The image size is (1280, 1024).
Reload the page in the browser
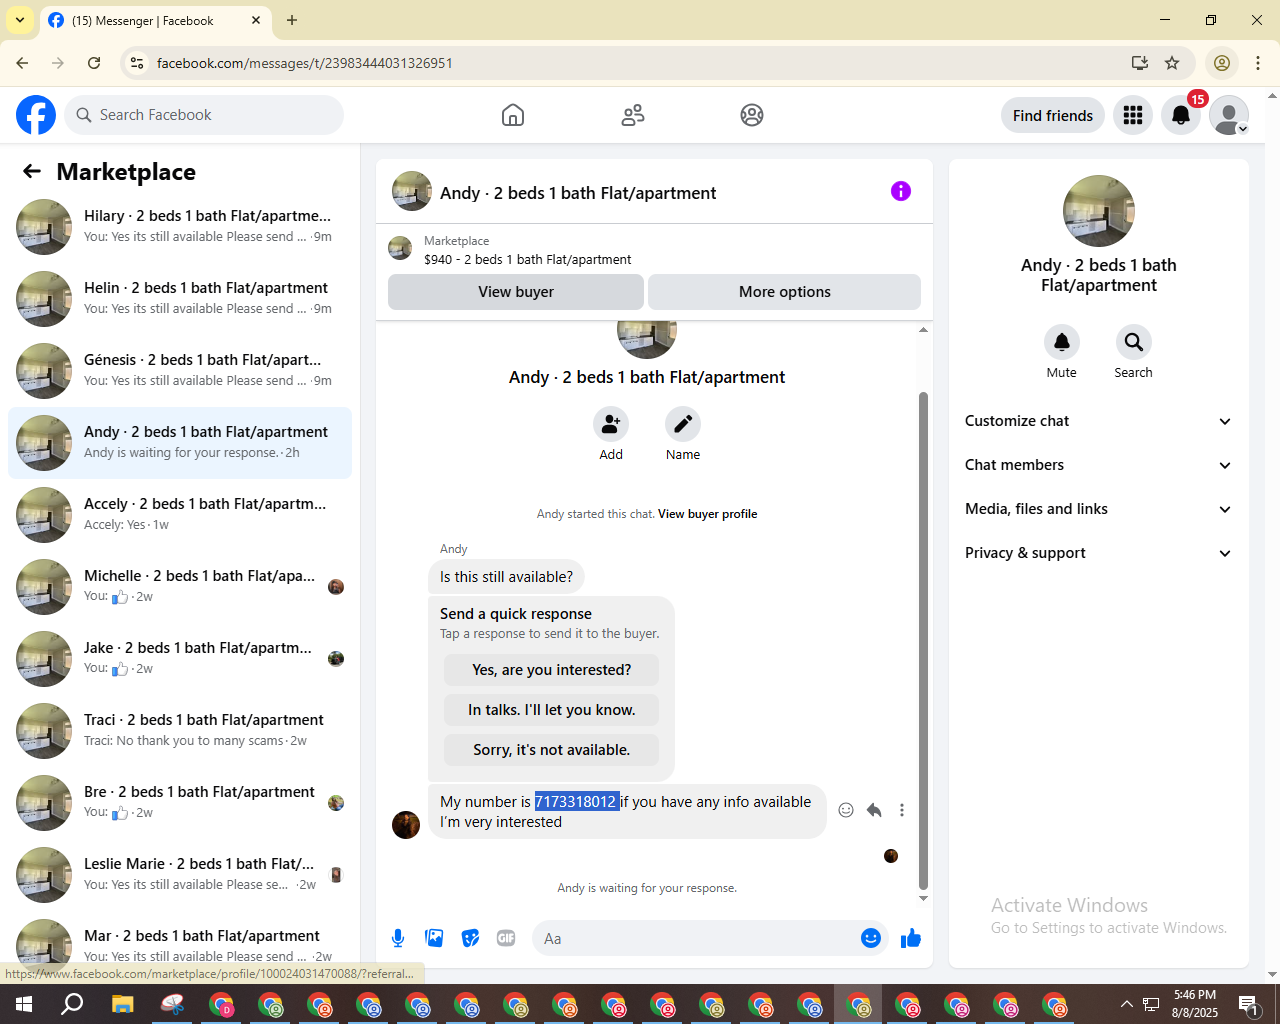94,63
